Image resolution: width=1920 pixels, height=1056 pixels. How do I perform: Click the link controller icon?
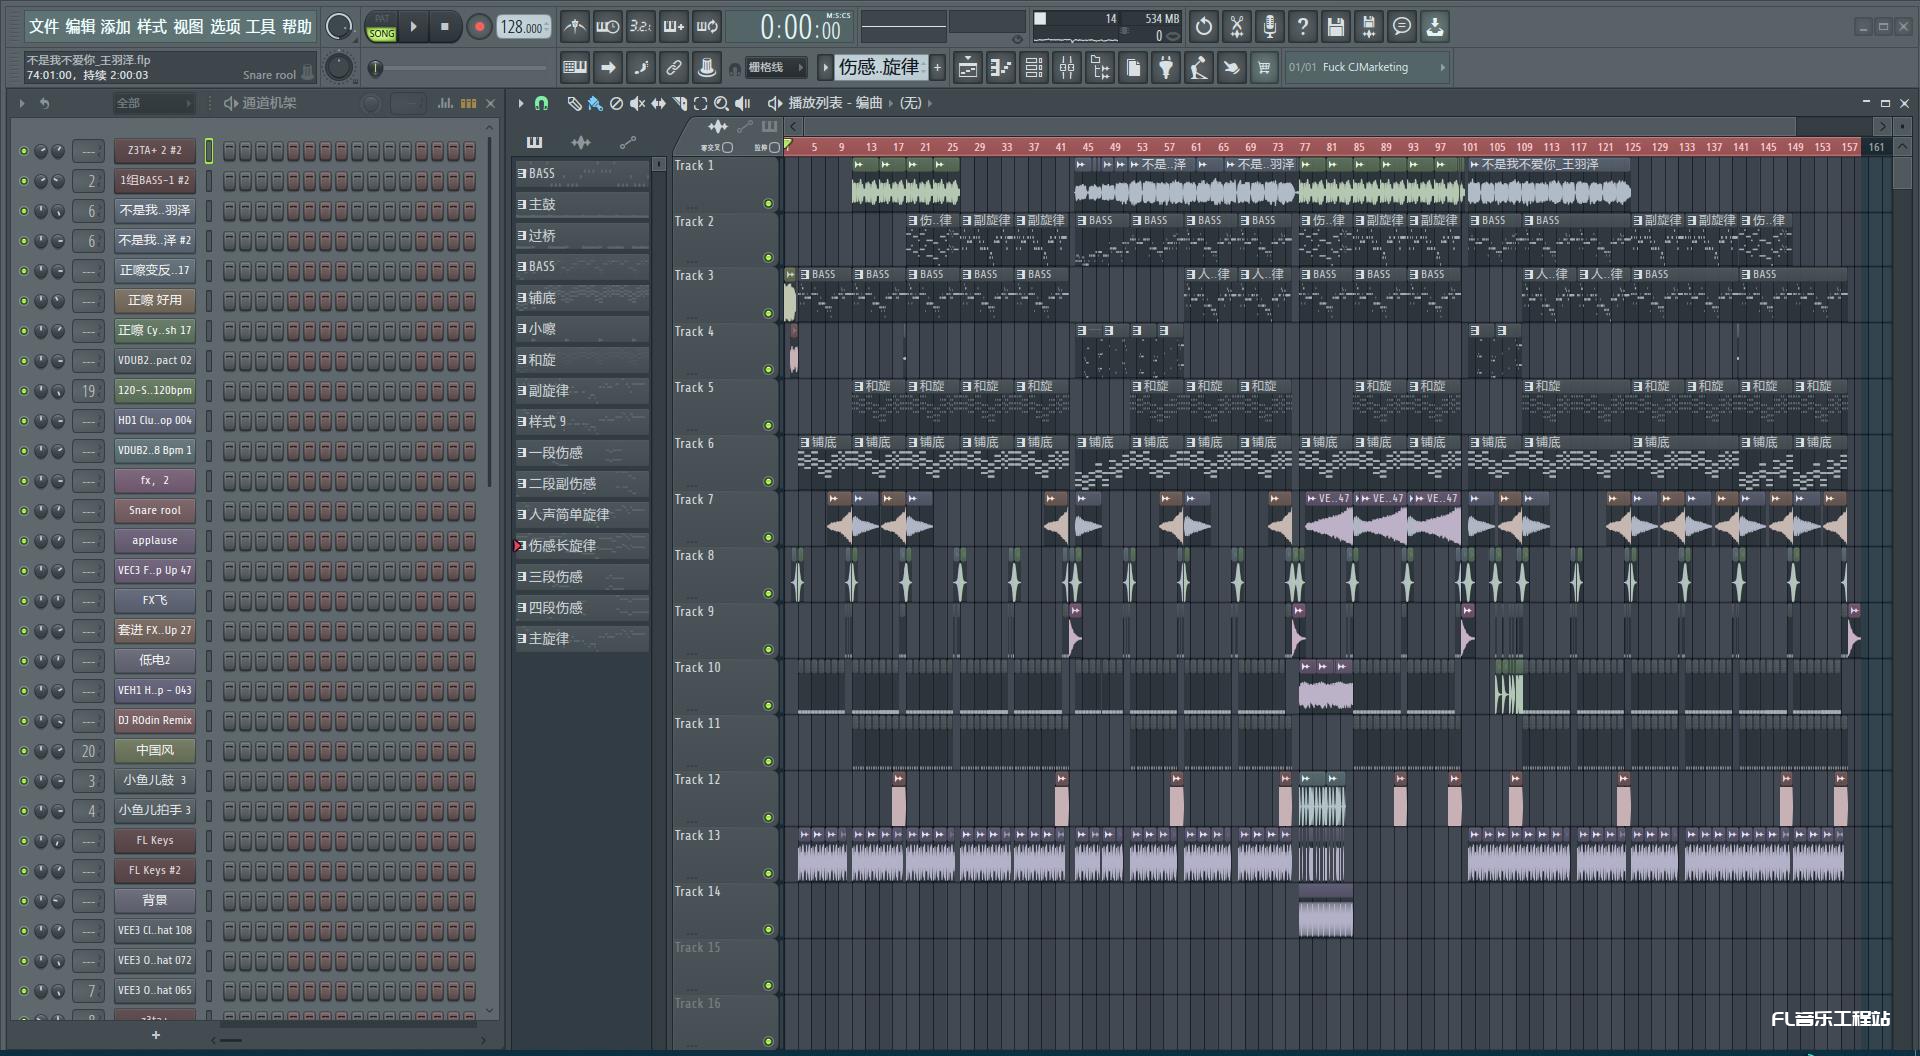point(674,68)
